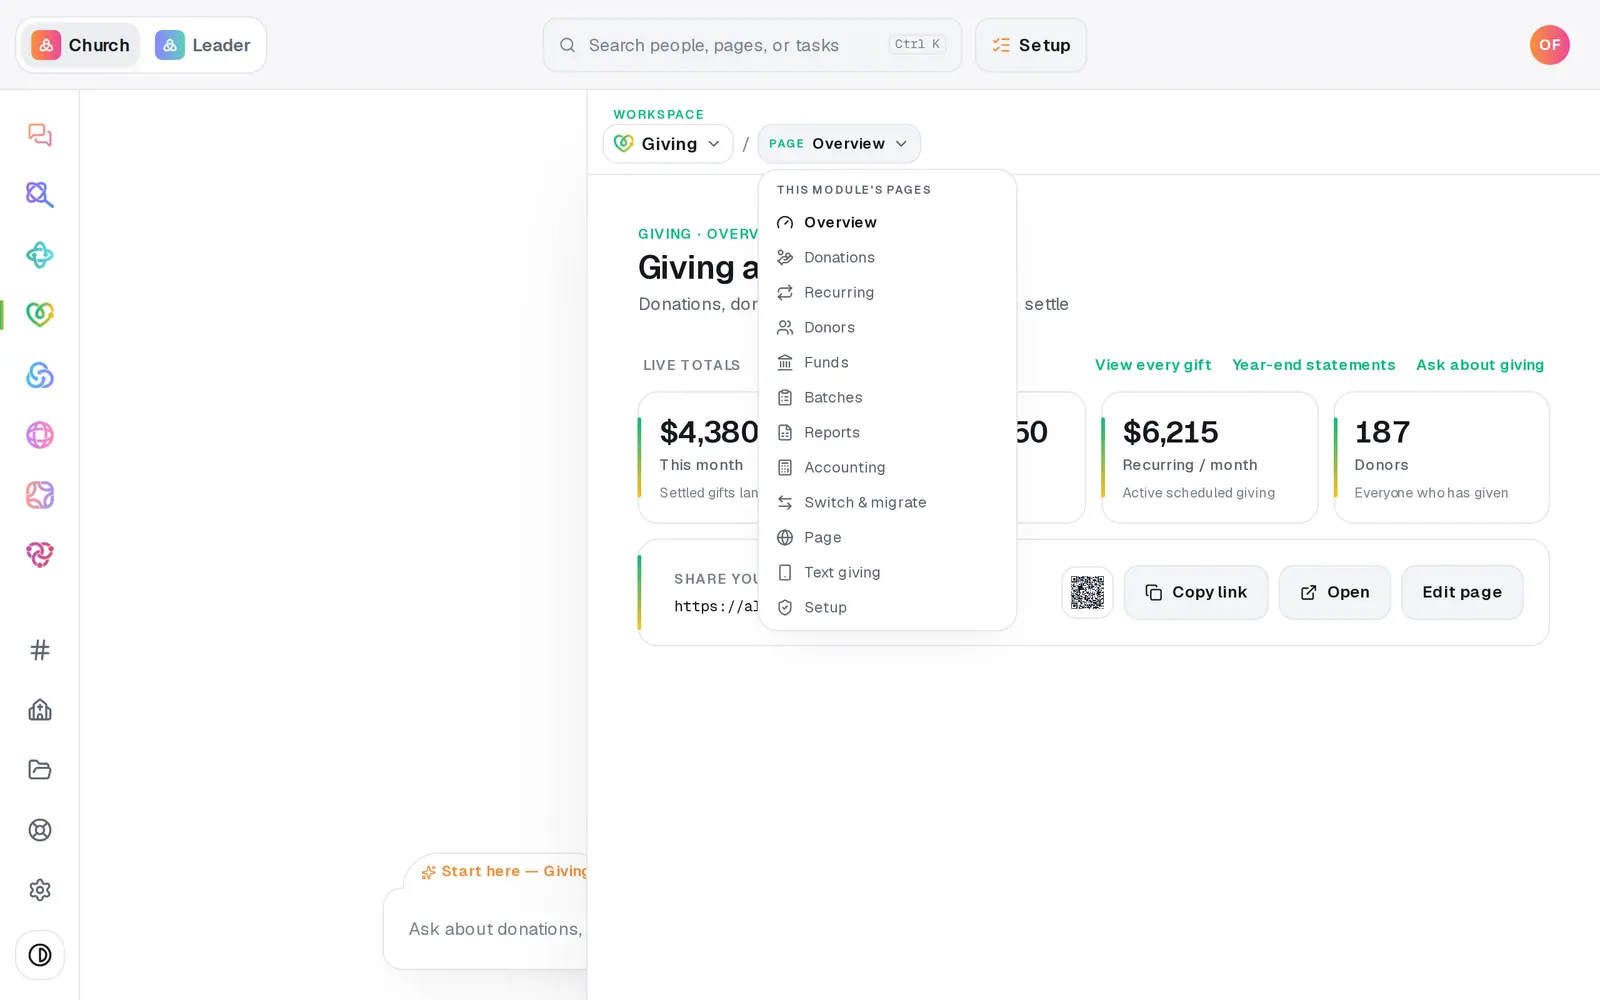
Task: Click the Copy link button
Action: coord(1196,592)
